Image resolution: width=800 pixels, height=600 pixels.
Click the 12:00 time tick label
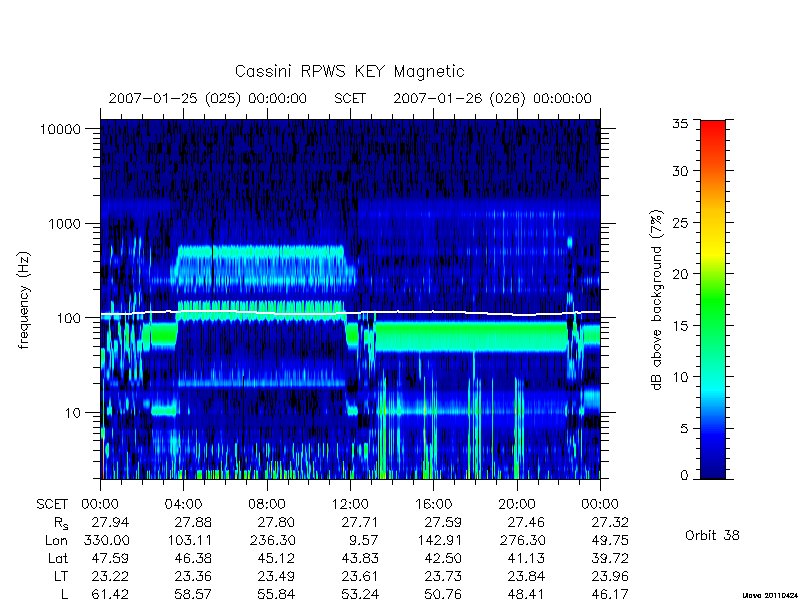[x=350, y=505]
